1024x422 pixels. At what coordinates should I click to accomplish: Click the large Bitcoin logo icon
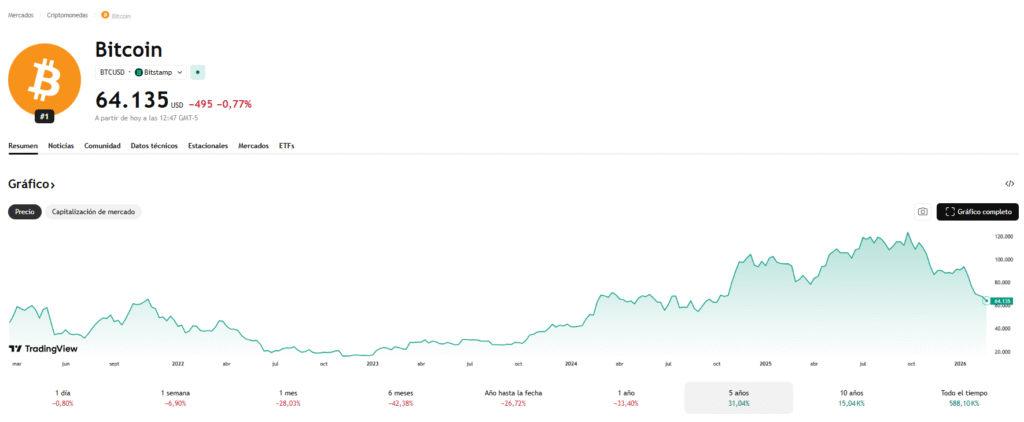44,79
